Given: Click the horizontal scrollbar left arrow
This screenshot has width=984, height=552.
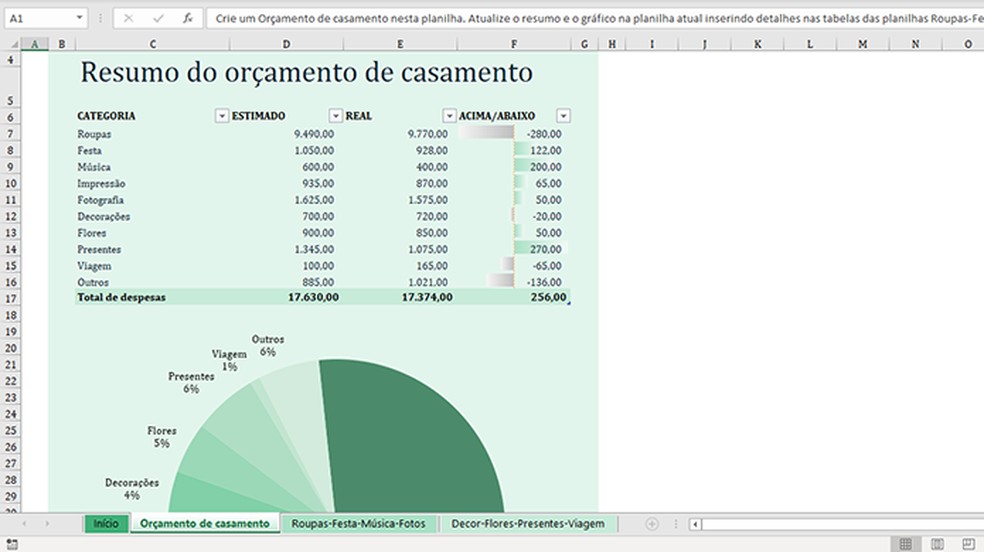Looking at the screenshot, I should (696, 524).
